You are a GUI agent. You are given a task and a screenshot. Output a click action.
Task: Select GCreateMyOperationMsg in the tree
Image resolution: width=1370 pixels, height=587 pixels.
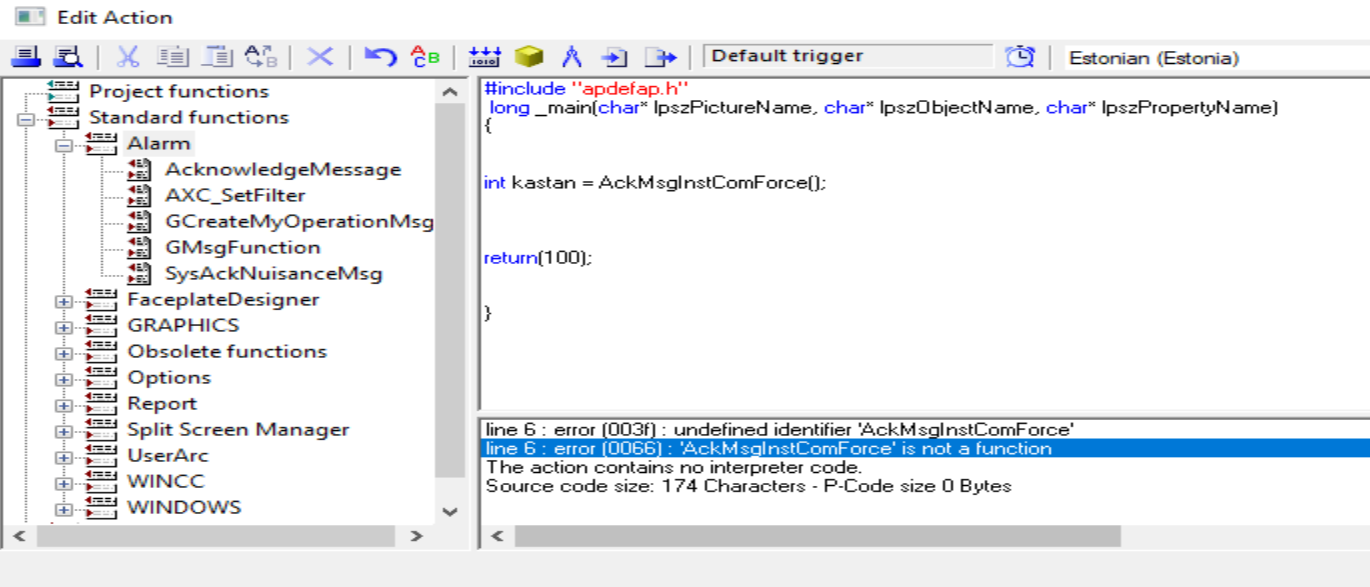pyautogui.click(x=299, y=222)
